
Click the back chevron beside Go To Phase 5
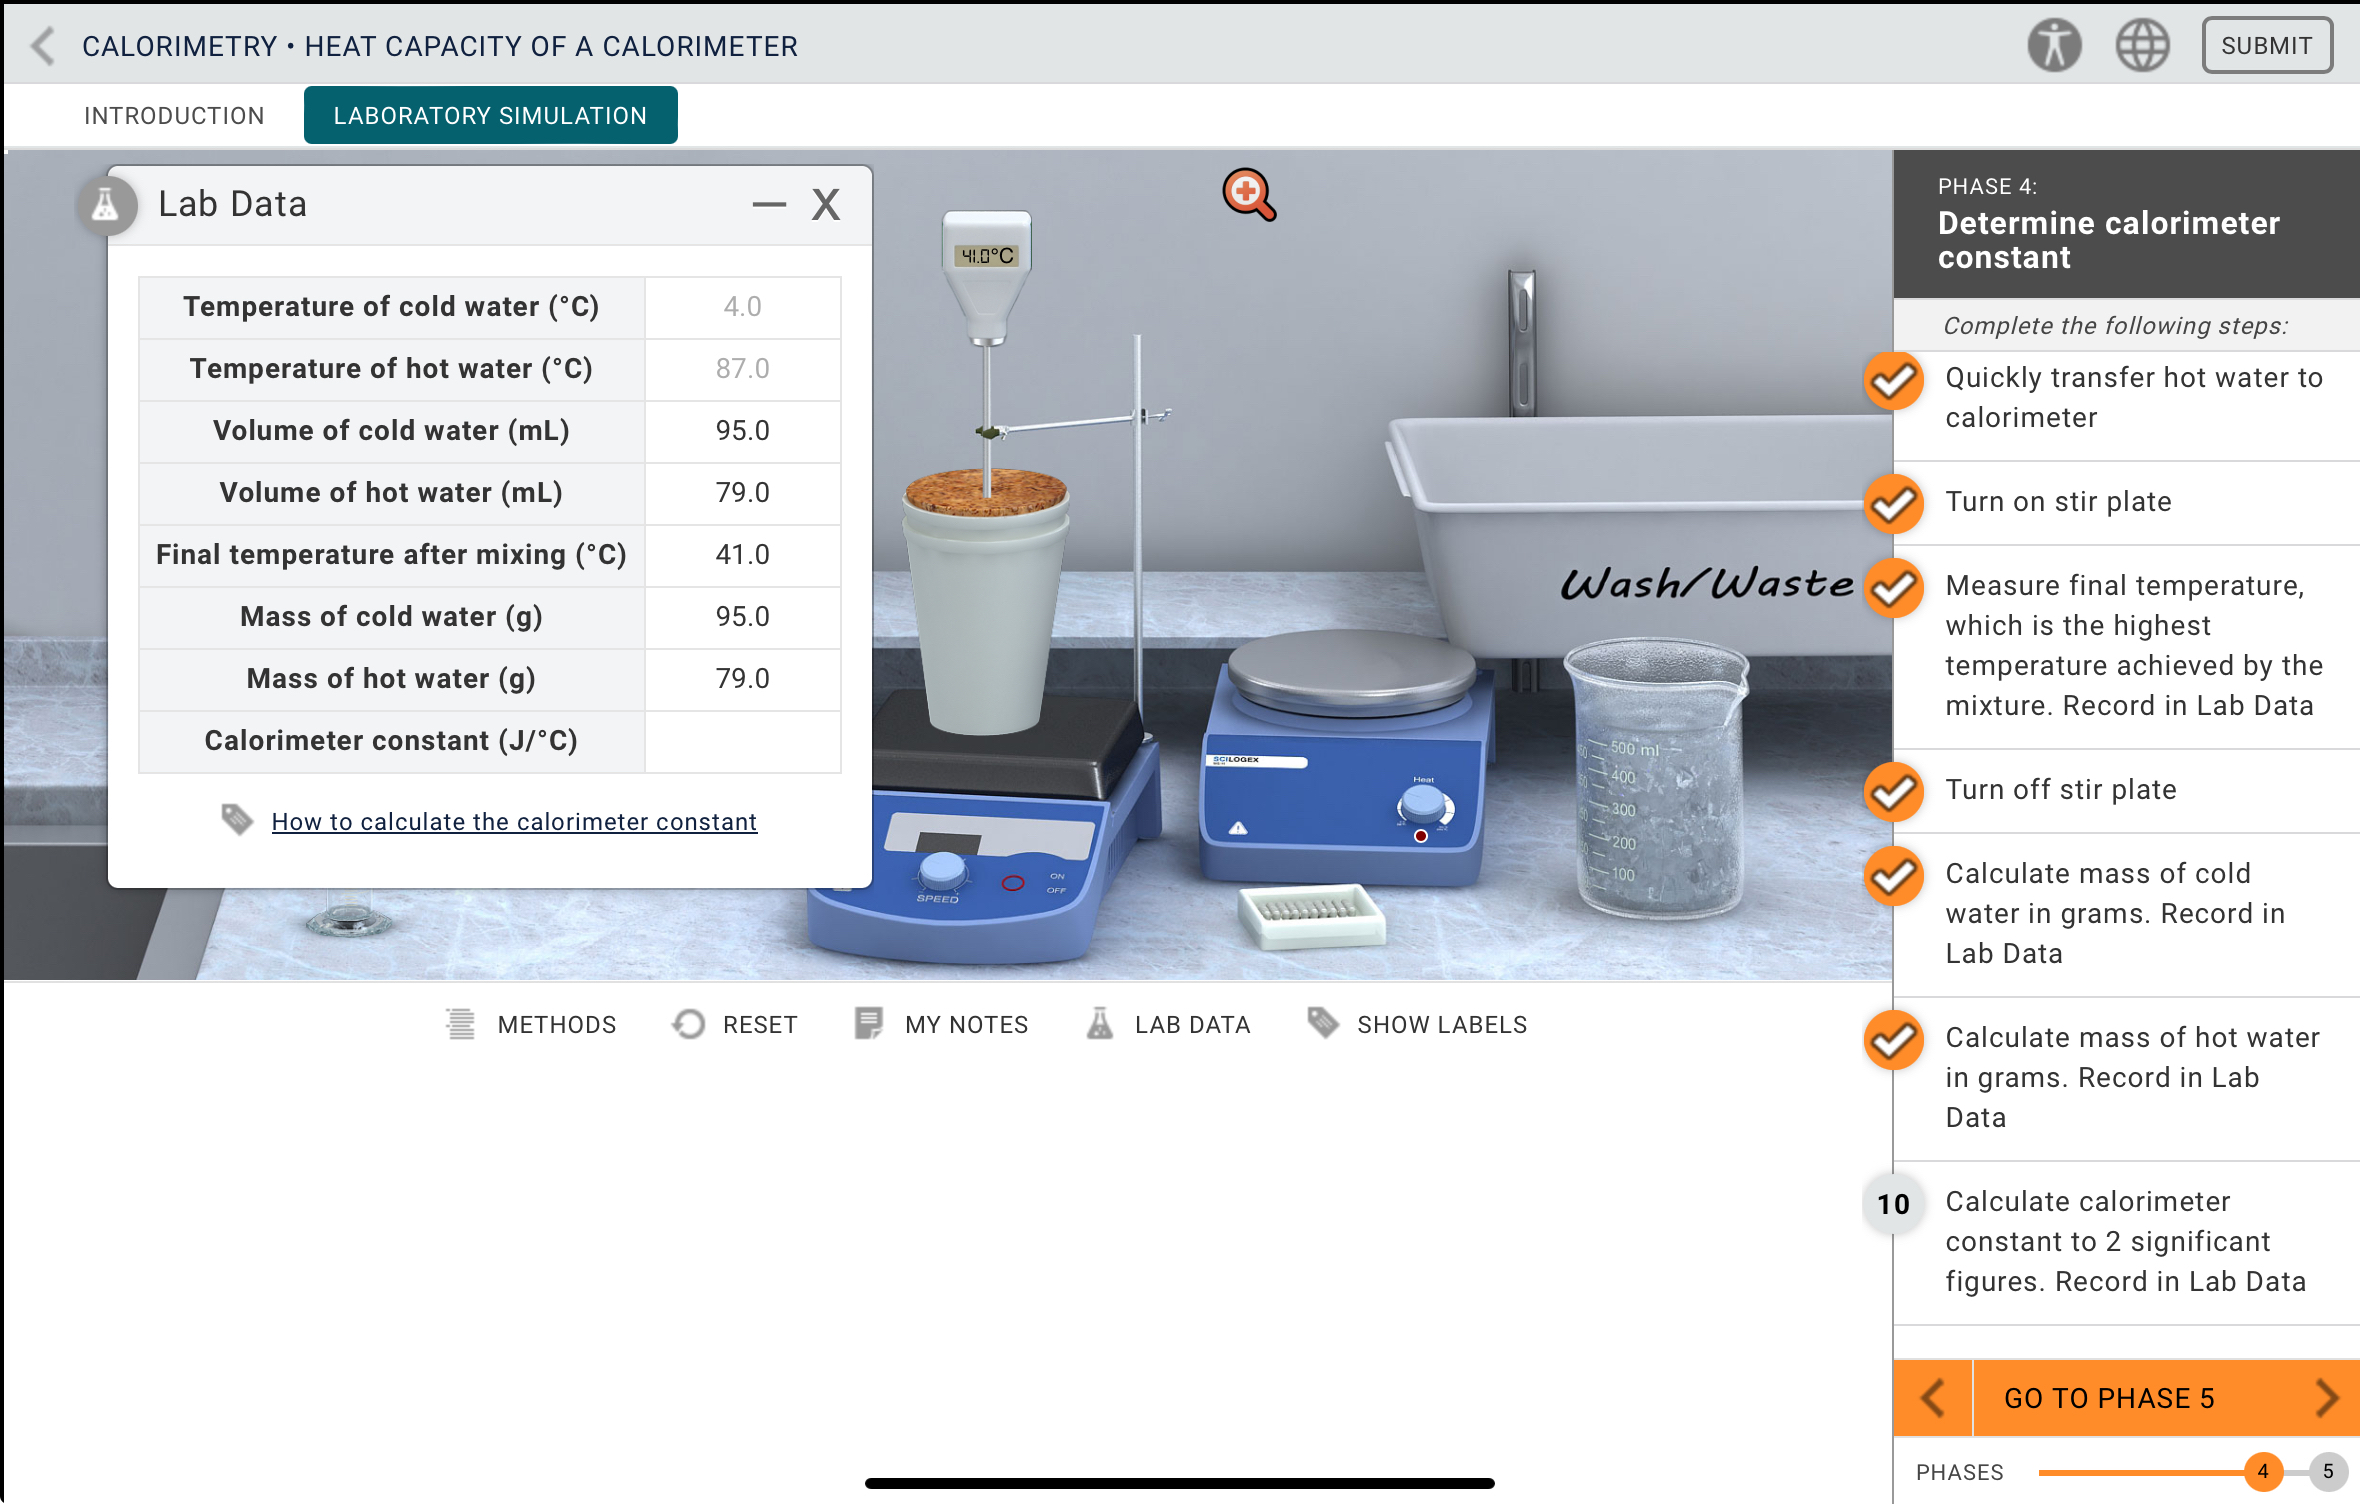(x=1932, y=1397)
